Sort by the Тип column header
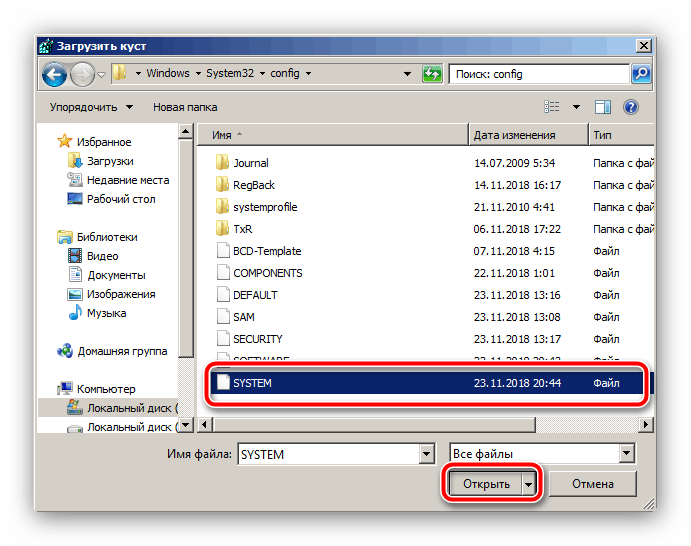 tap(621, 135)
